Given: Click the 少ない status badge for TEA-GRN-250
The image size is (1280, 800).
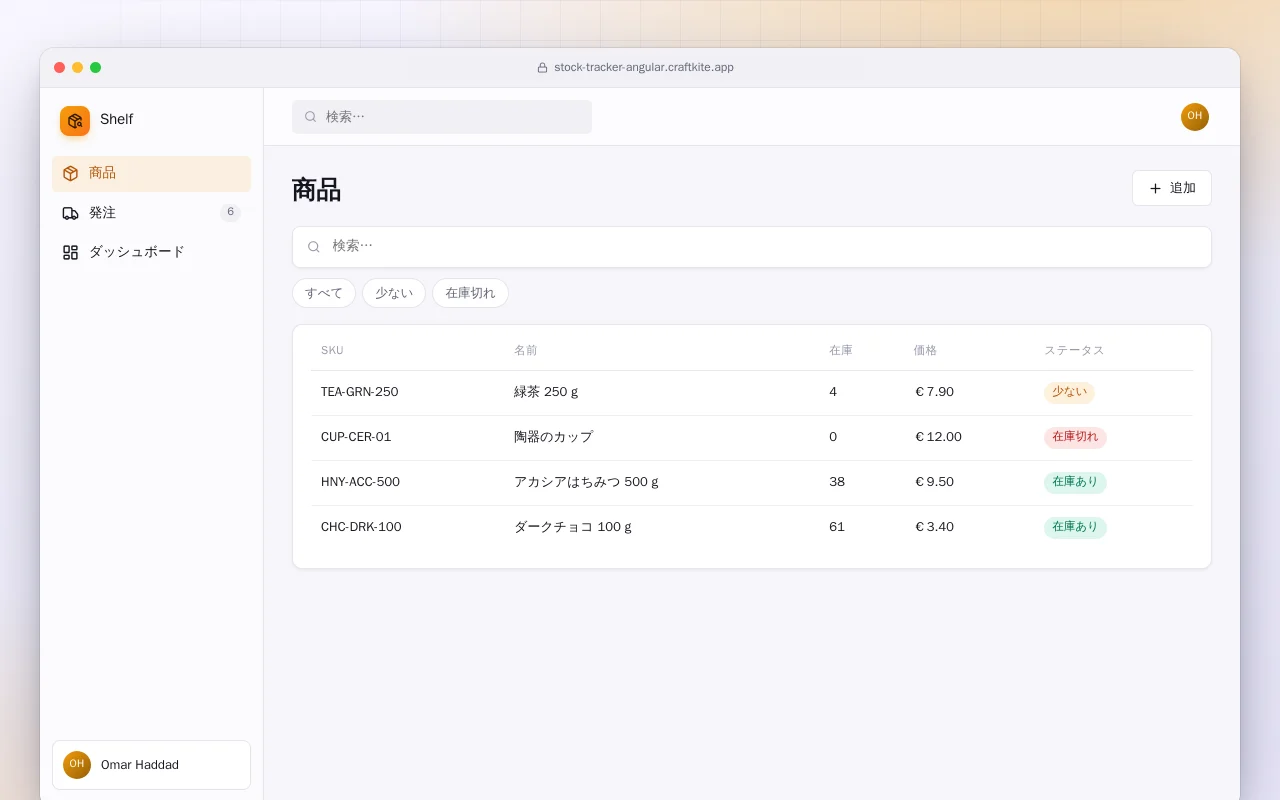Looking at the screenshot, I should [1069, 393].
